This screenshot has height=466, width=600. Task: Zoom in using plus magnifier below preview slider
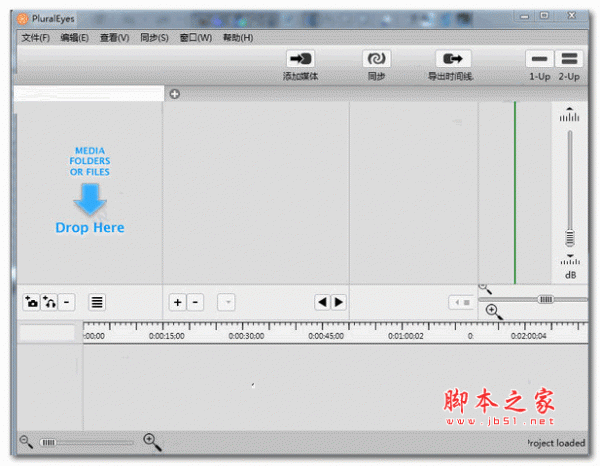[494, 312]
